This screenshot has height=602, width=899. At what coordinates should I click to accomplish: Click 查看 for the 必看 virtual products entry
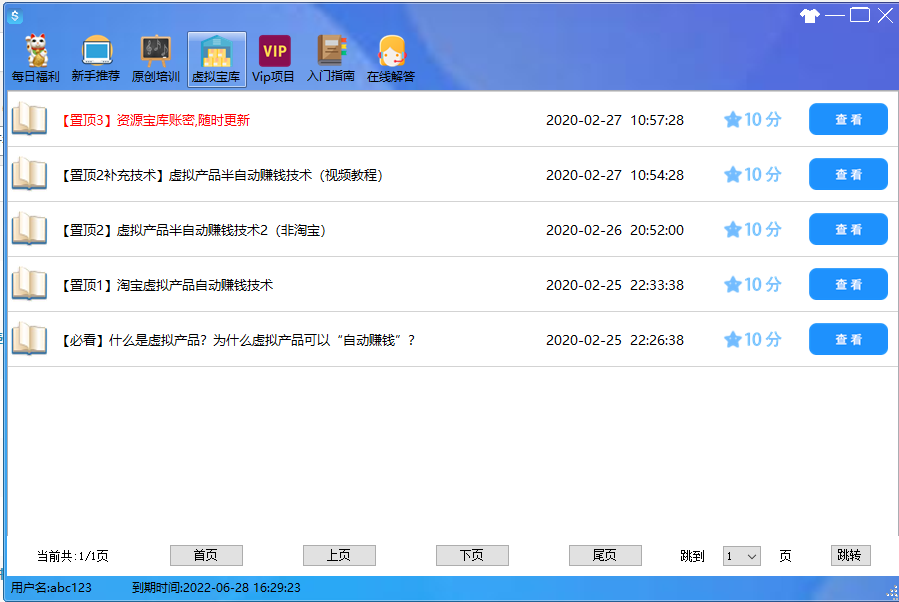coord(848,340)
